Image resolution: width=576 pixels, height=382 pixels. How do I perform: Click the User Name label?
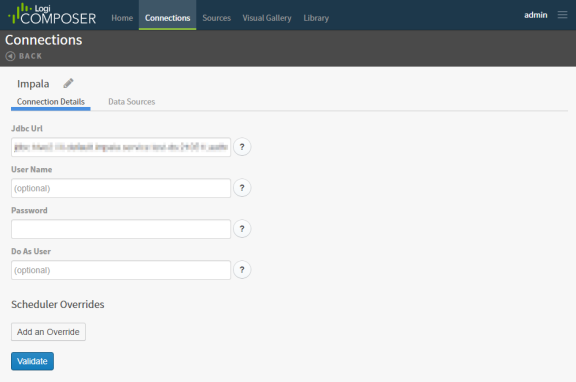coord(32,170)
